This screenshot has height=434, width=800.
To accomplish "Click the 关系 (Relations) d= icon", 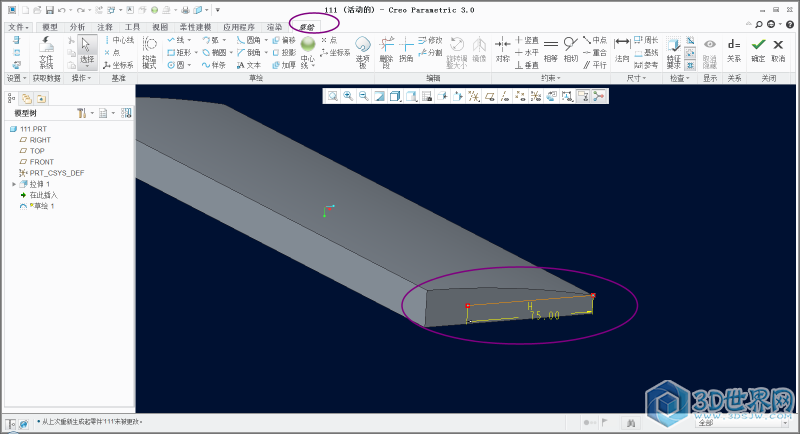I will click(734, 50).
